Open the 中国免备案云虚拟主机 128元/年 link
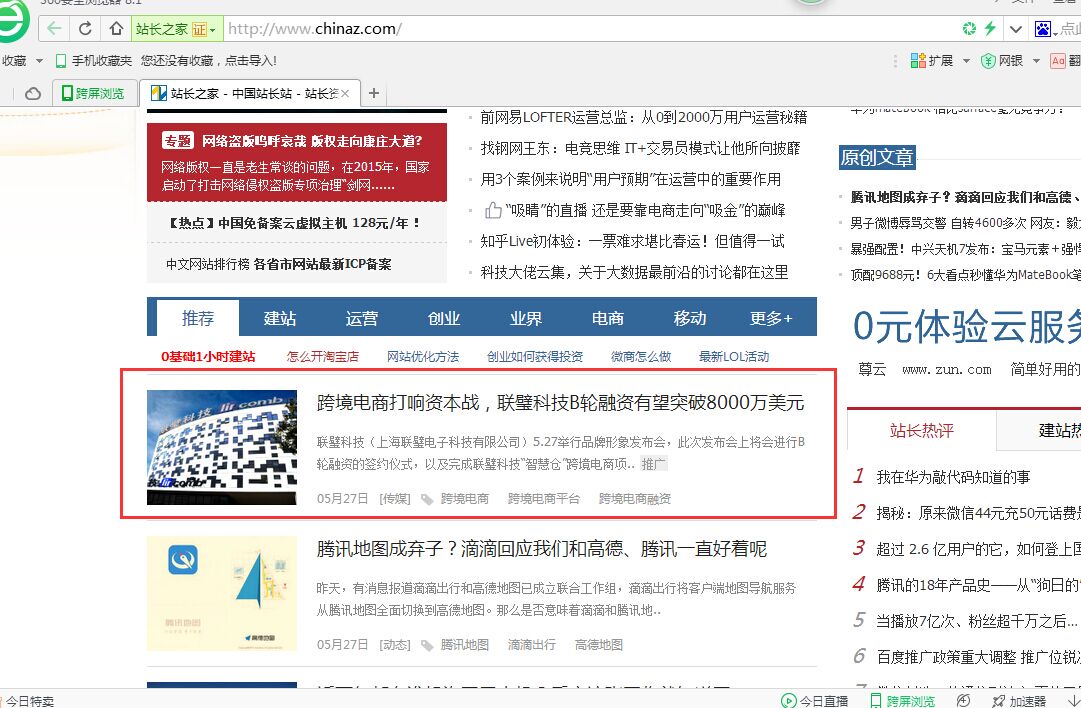 coord(294,223)
